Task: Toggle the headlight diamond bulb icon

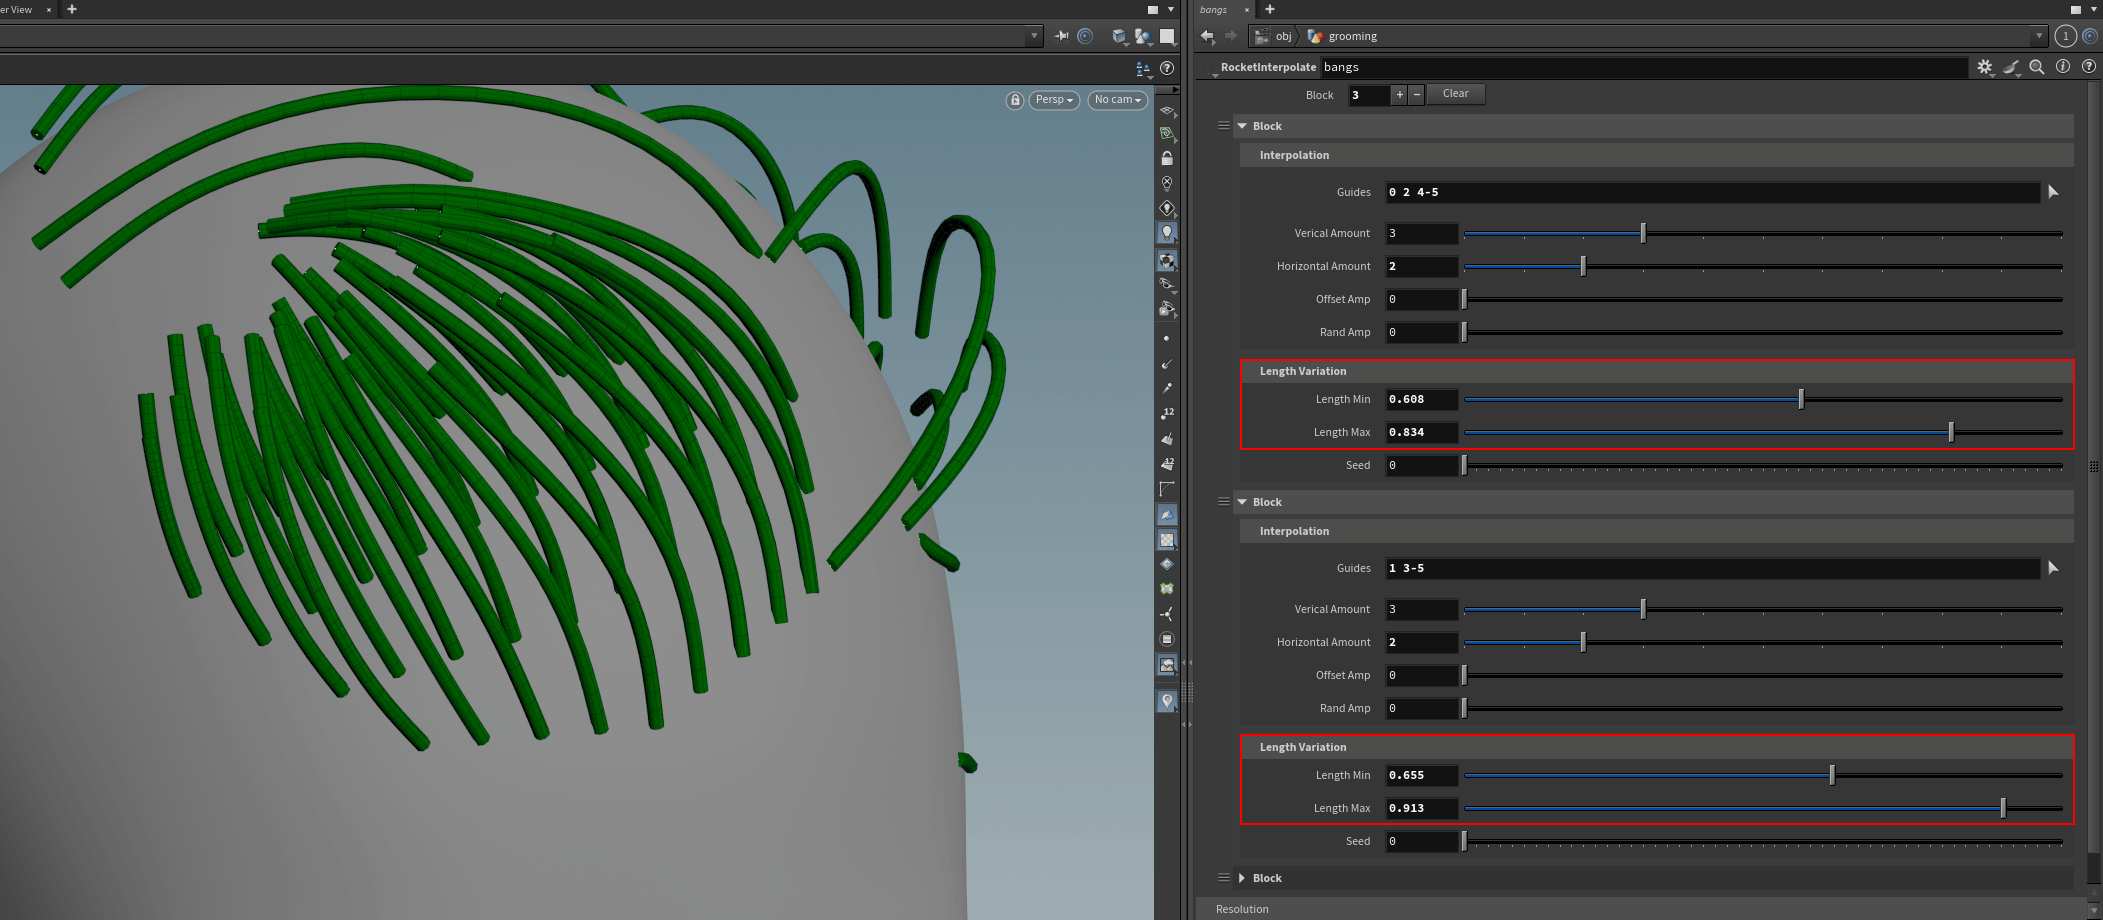Action: [1166, 208]
